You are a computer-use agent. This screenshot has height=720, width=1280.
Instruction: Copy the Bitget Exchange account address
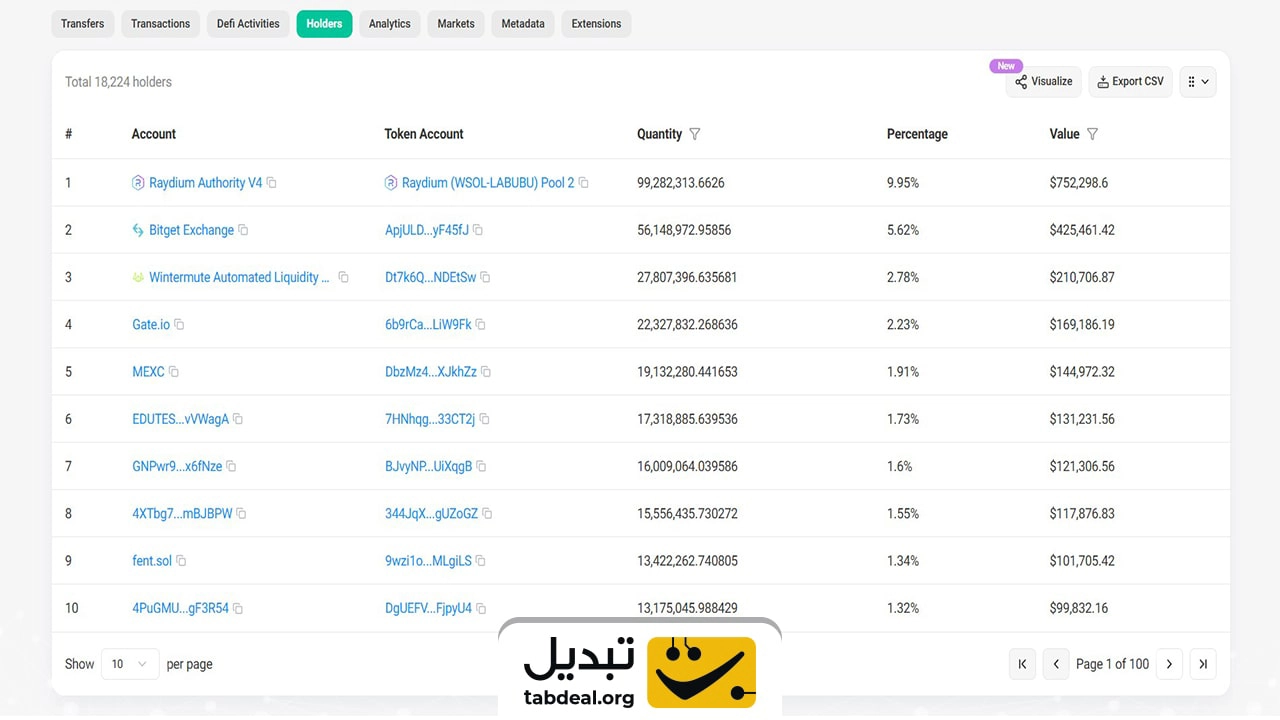pos(243,230)
